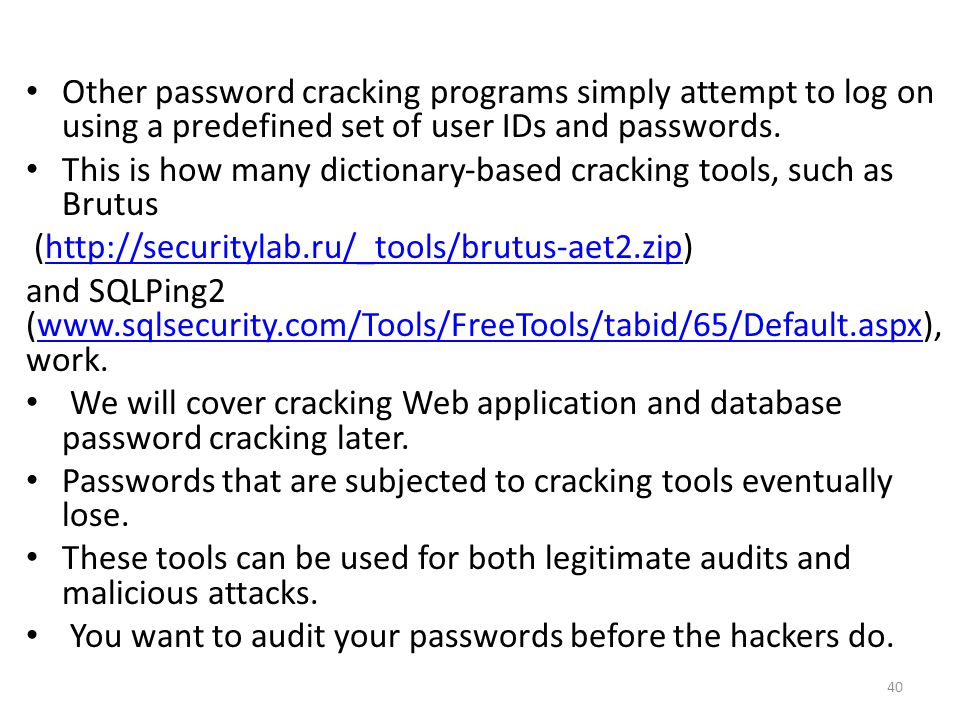The height and width of the screenshot is (720, 960).
Task: Click the text 'and SQLPing2'
Action: (x=126, y=291)
